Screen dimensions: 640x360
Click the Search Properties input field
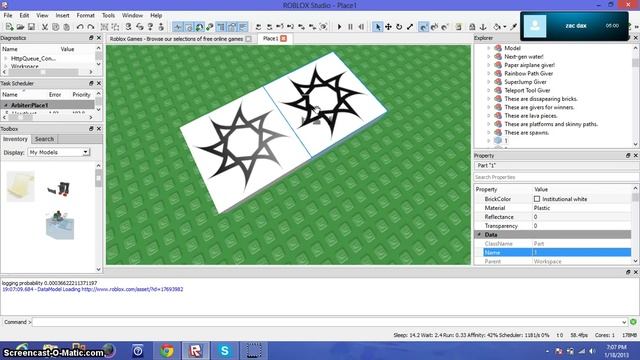point(555,177)
